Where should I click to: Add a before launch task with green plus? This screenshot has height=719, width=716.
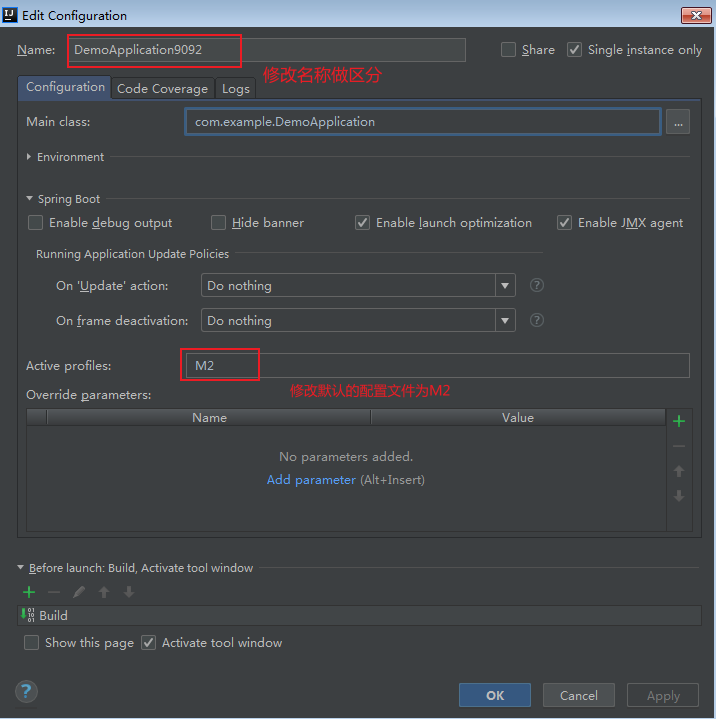[x=29, y=592]
